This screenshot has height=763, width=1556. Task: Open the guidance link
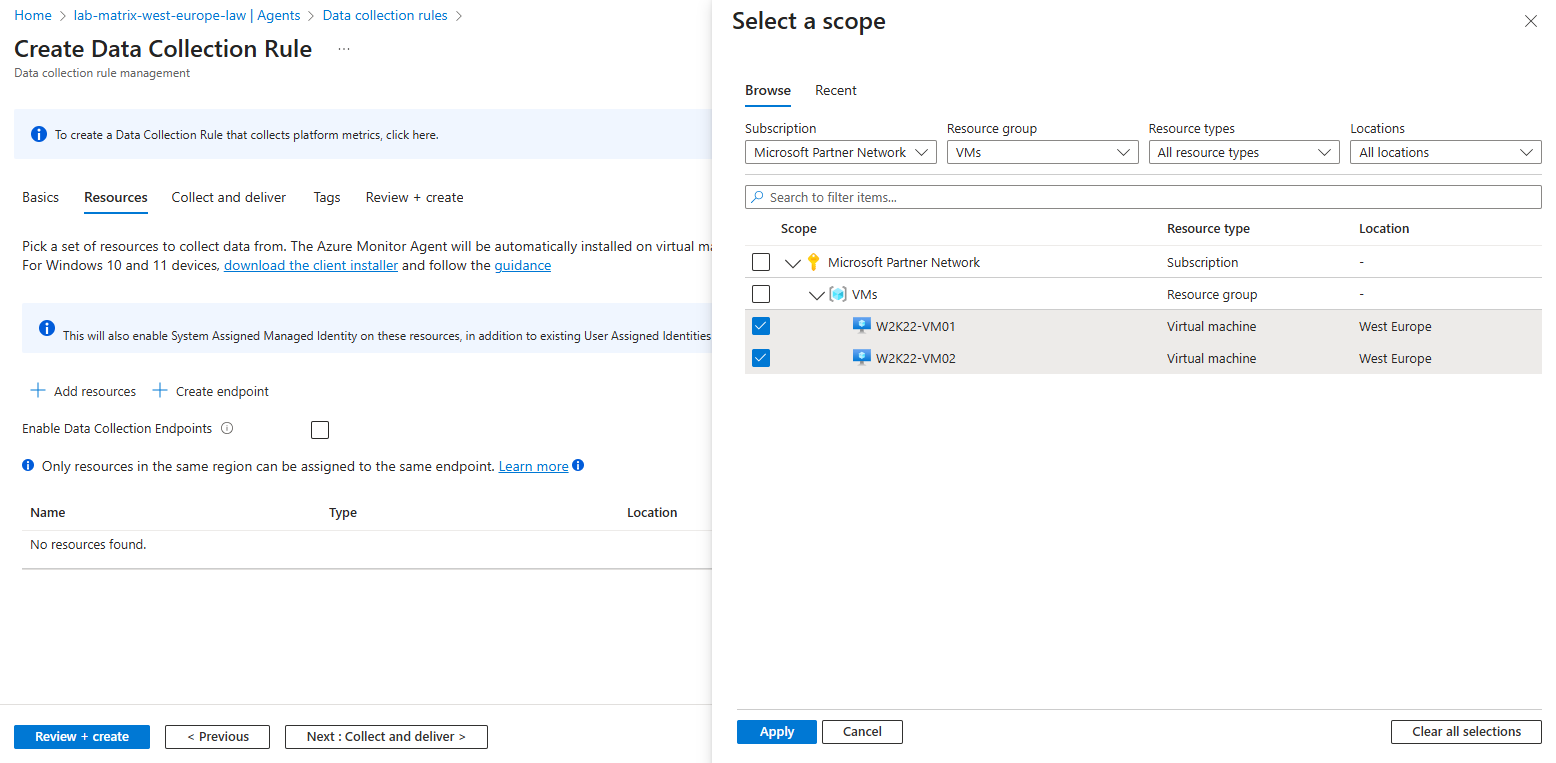[523, 265]
